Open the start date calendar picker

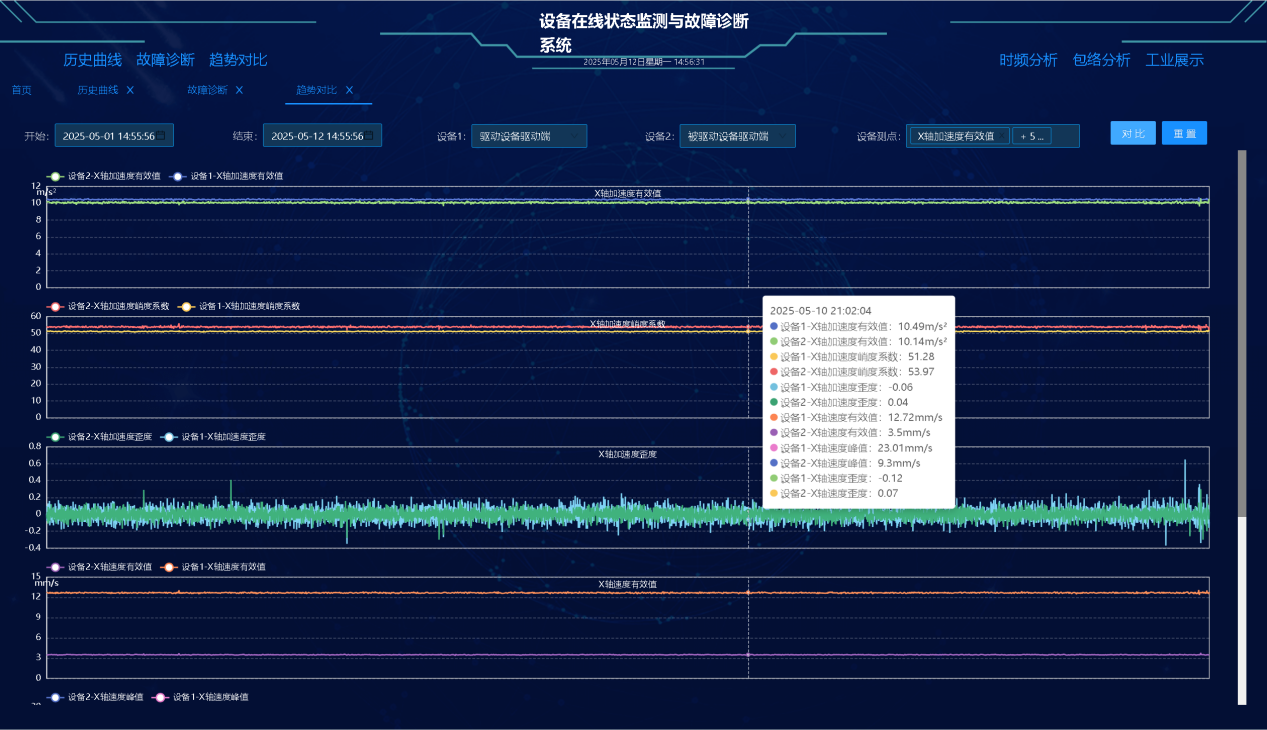click(162, 135)
